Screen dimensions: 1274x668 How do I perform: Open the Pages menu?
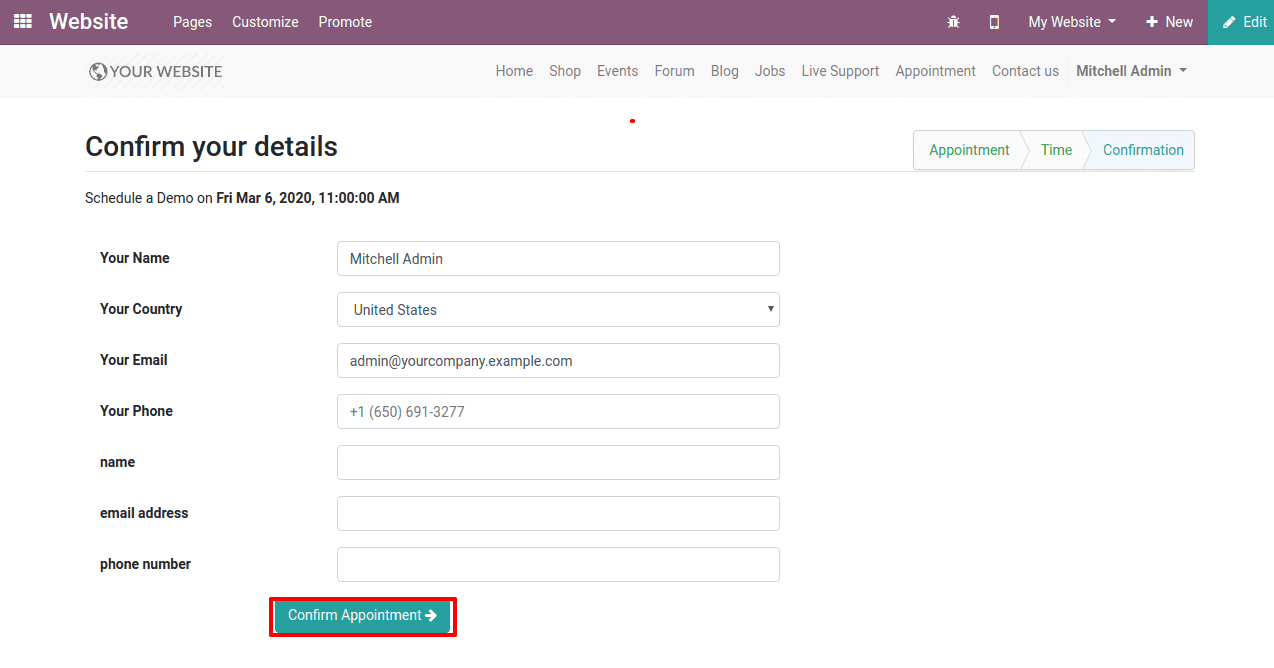192,22
